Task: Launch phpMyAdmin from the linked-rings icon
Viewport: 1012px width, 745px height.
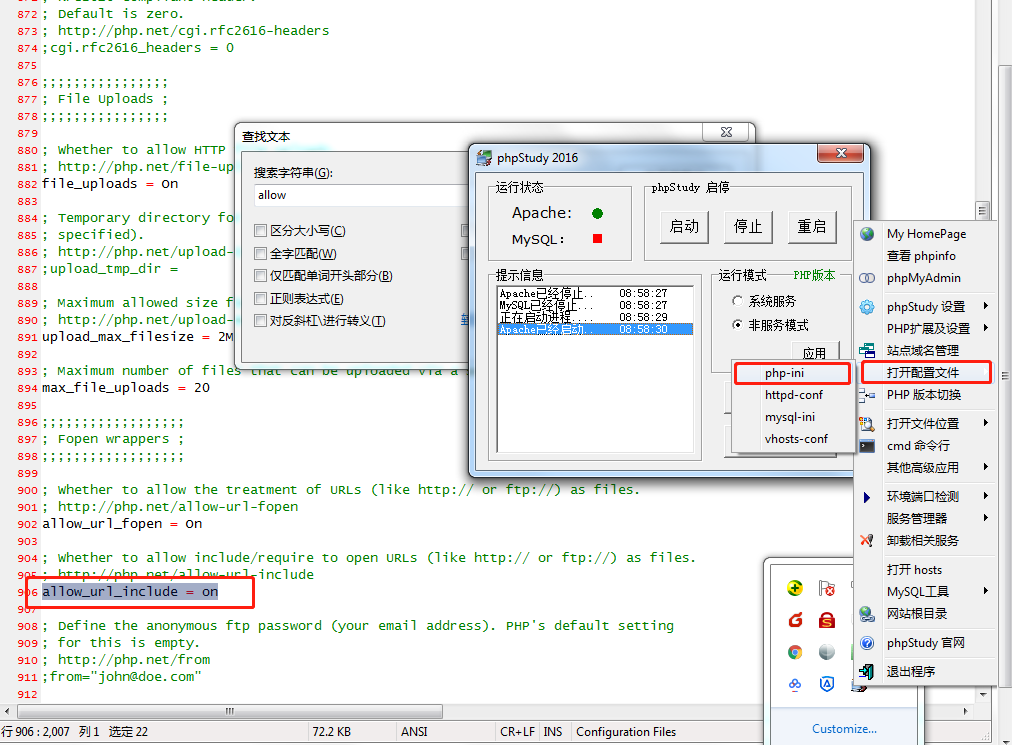Action: coord(867,278)
